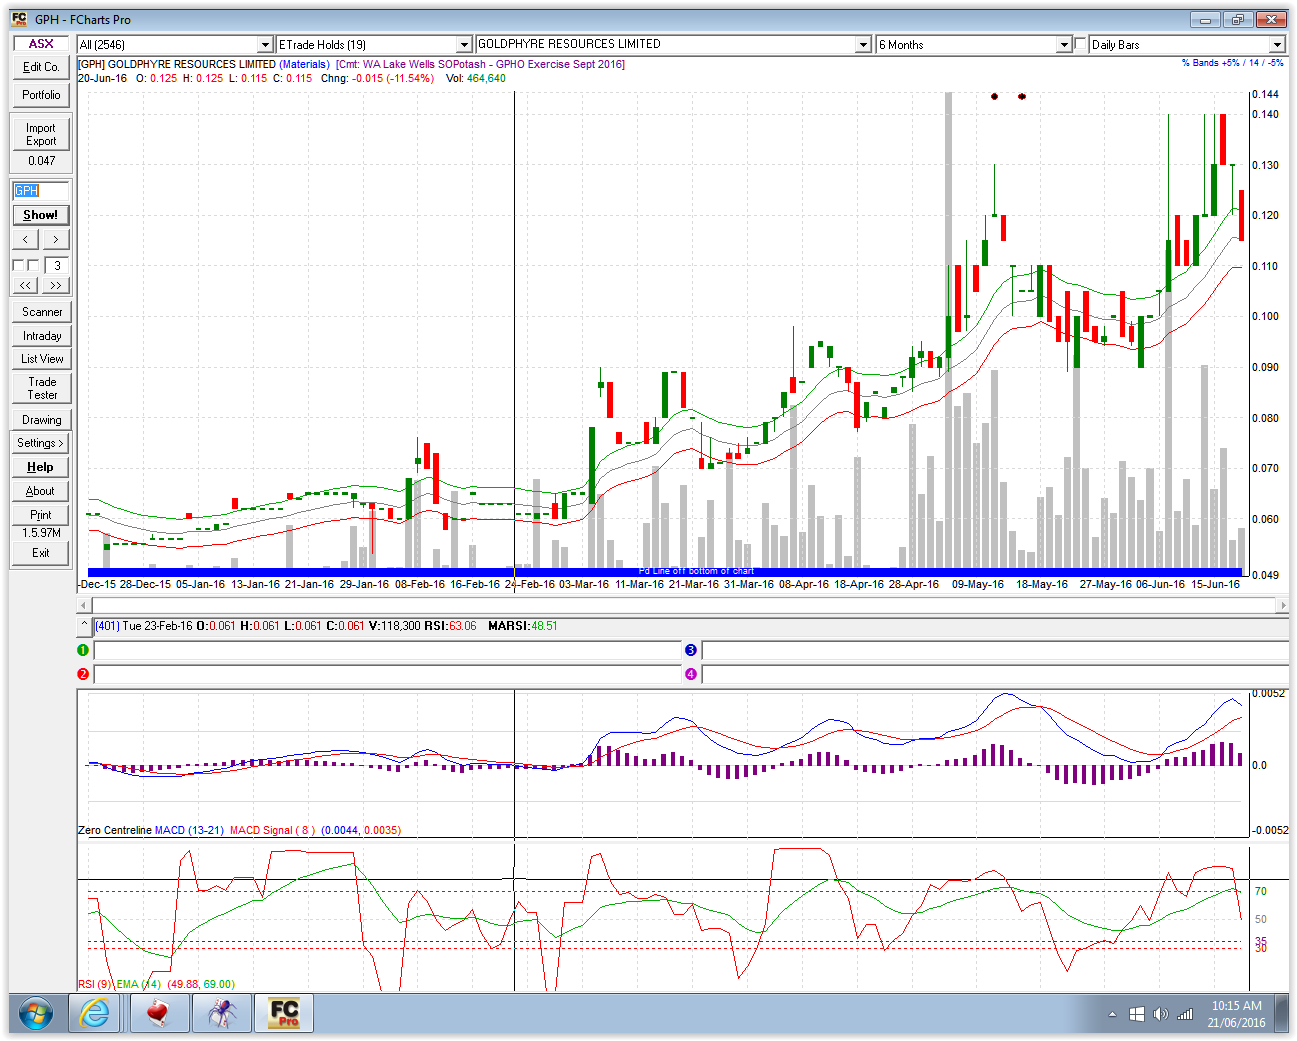
Task: Open the Trade Tester
Action: click(41, 388)
